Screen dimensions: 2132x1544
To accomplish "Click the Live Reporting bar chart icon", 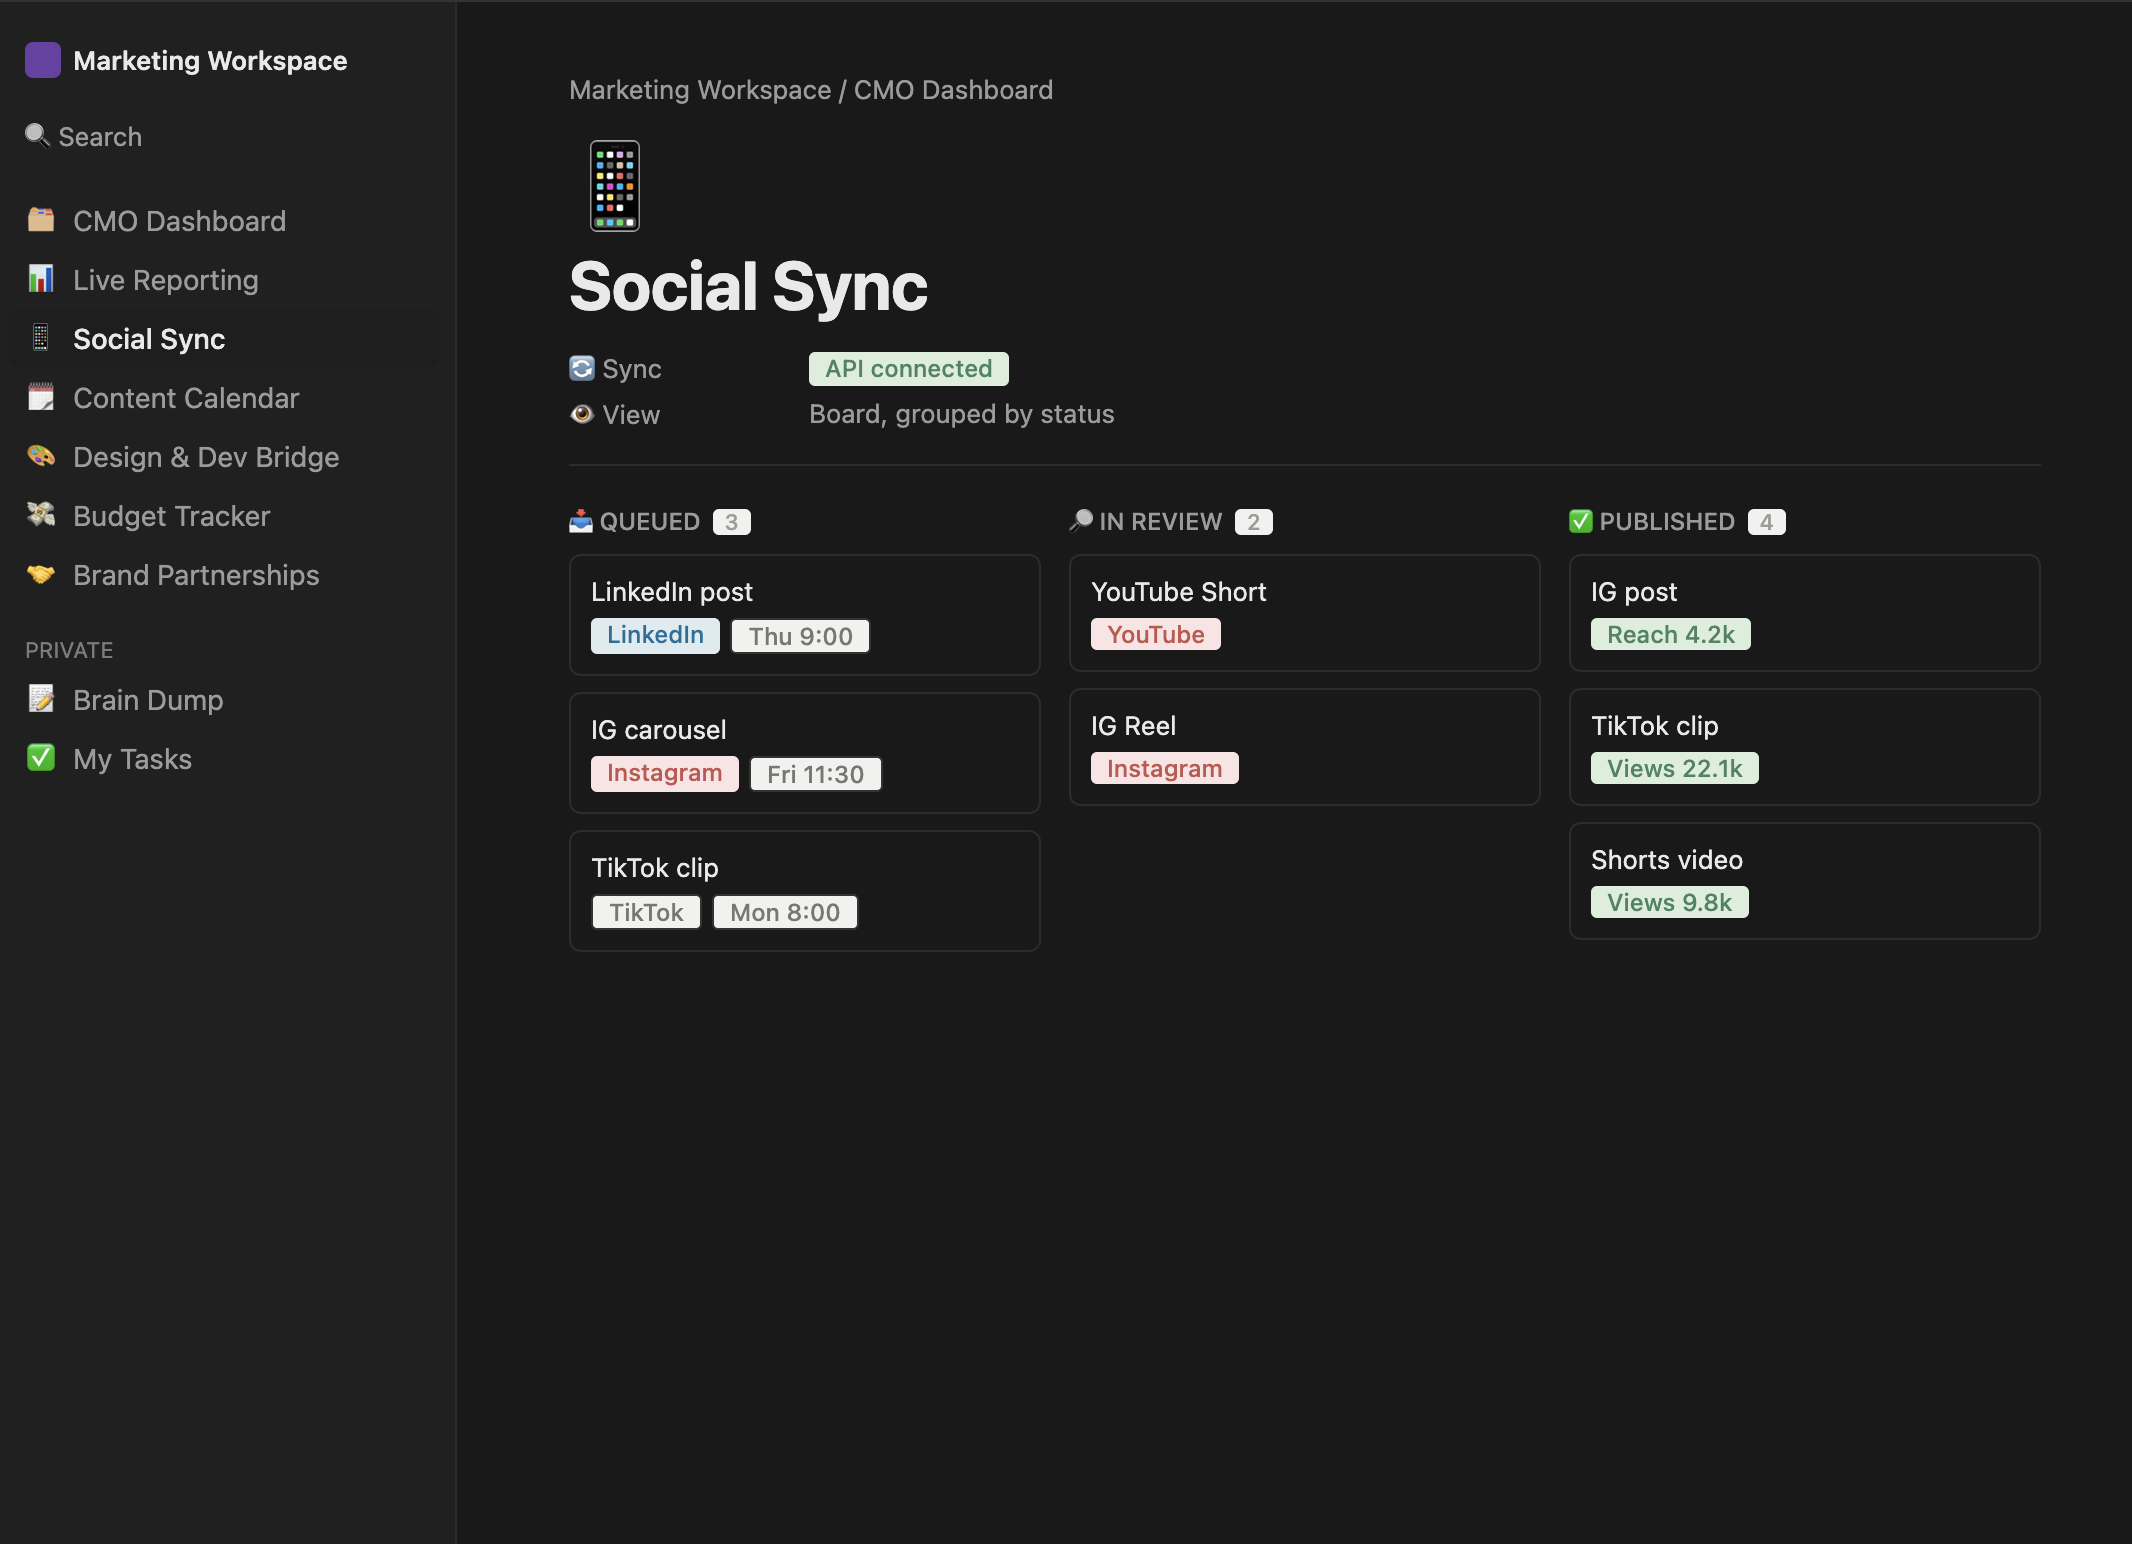I will coord(41,279).
